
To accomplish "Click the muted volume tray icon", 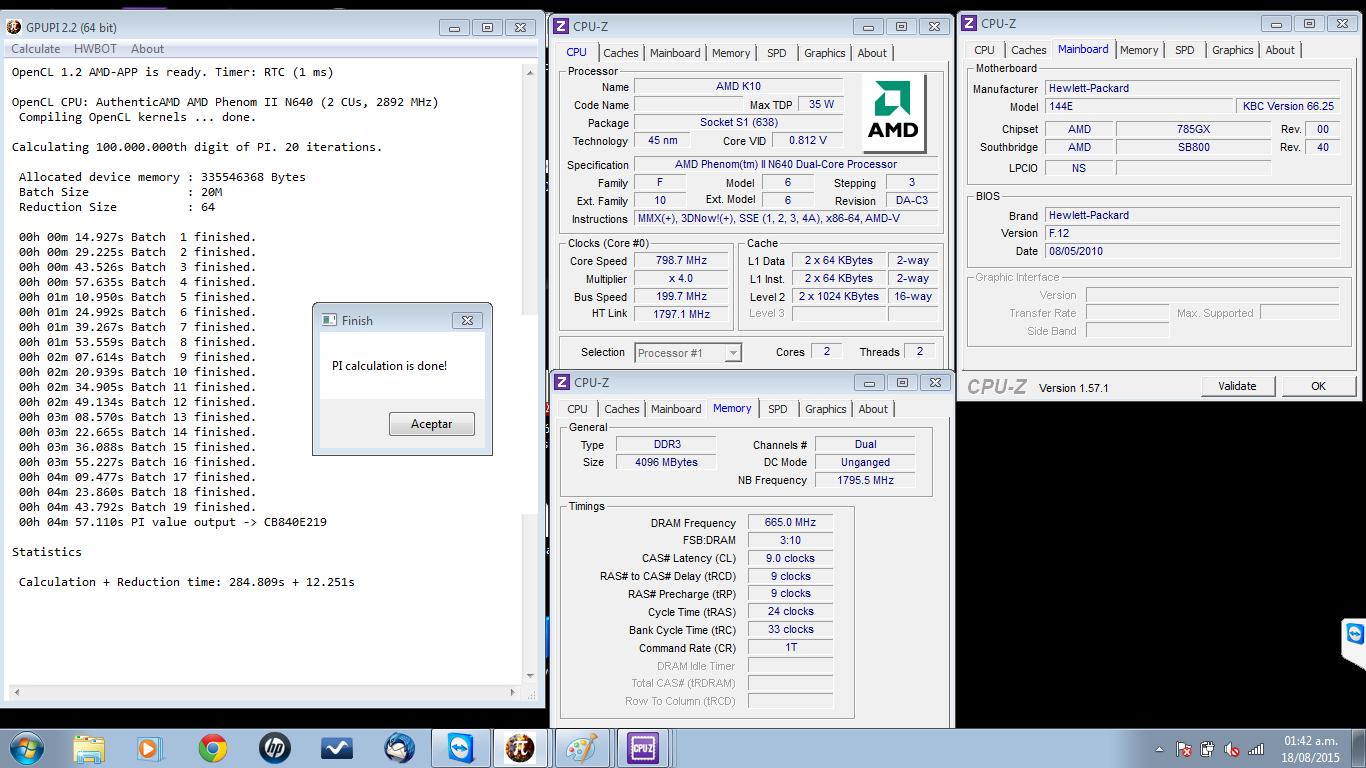I will coord(1232,749).
